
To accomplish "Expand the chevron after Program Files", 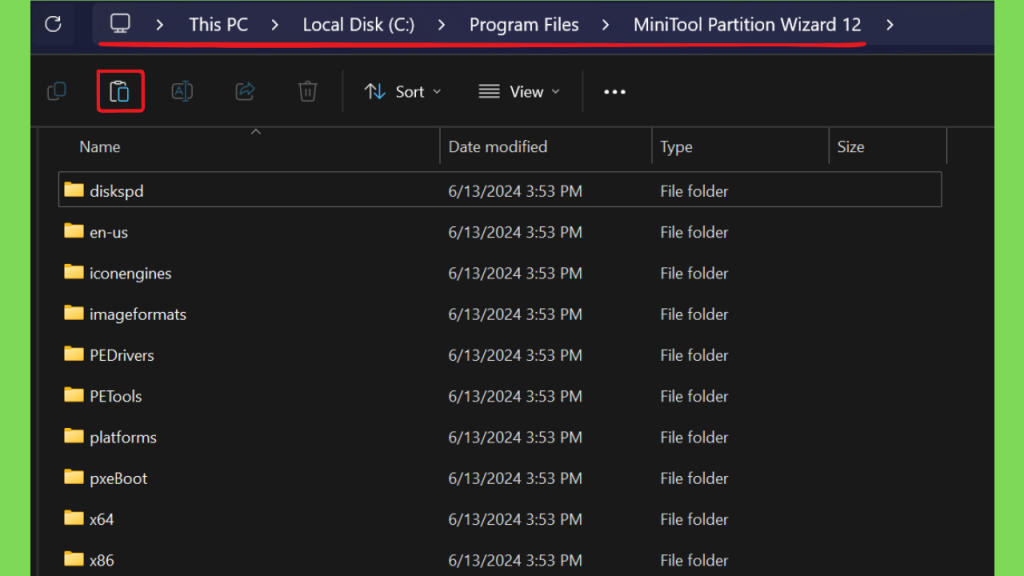I will click(x=605, y=25).
